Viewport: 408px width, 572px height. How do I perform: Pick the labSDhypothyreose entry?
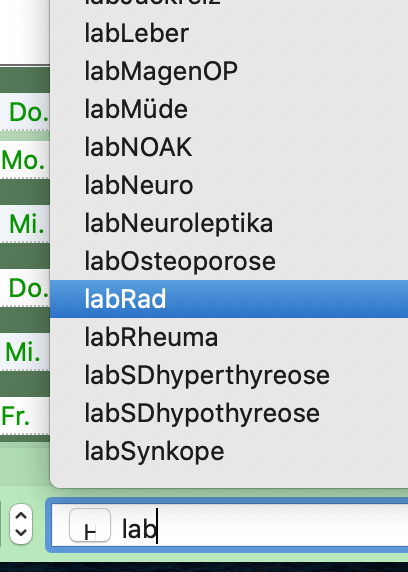coord(229,413)
